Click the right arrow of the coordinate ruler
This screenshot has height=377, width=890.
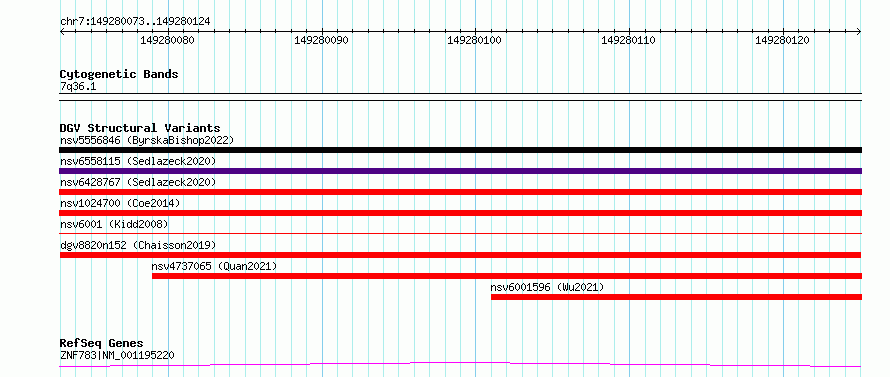point(859,31)
